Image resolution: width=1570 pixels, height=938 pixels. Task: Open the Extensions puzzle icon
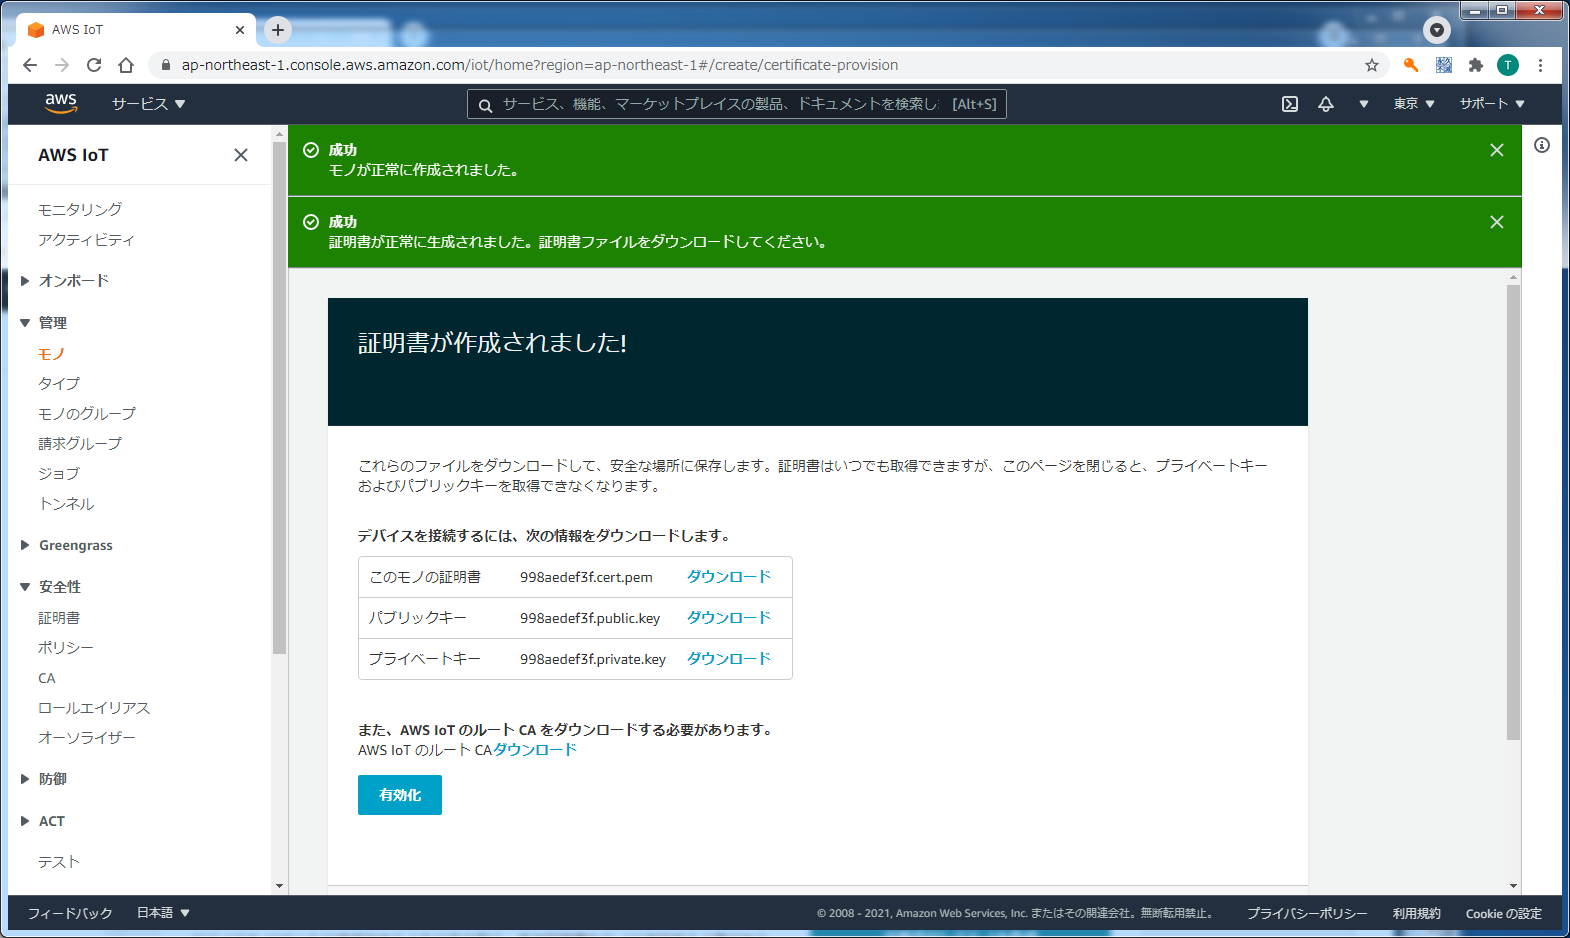click(1475, 65)
